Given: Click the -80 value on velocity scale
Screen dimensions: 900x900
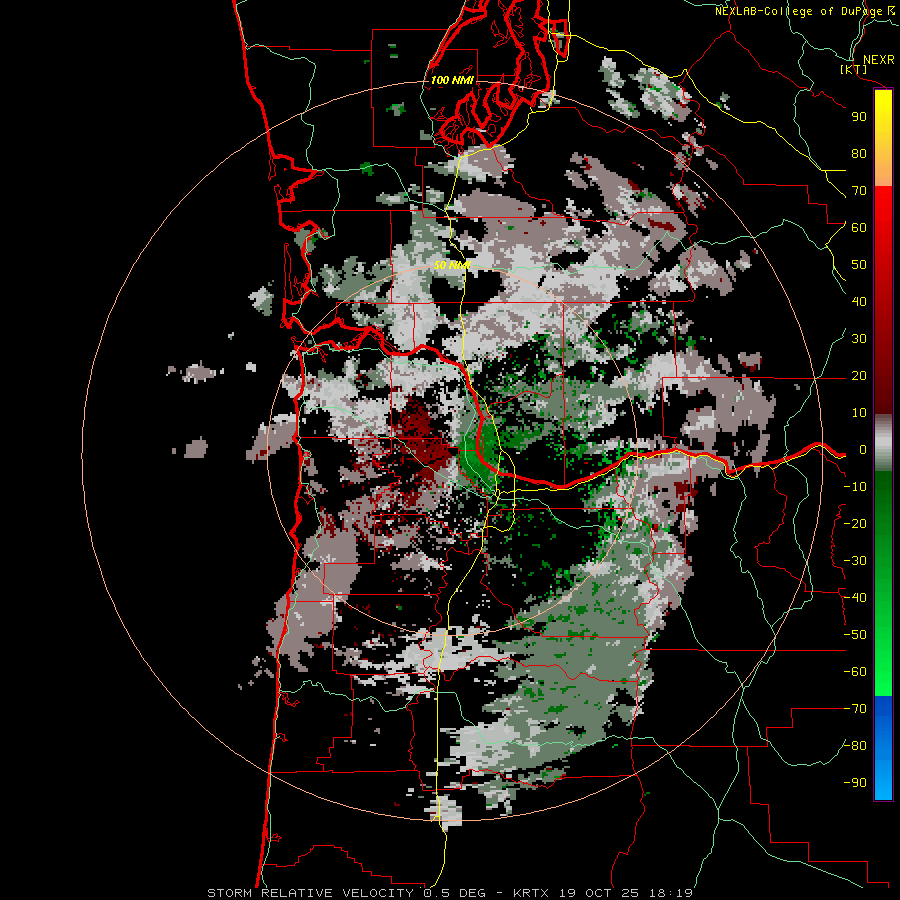Looking at the screenshot, I should 855,746.
